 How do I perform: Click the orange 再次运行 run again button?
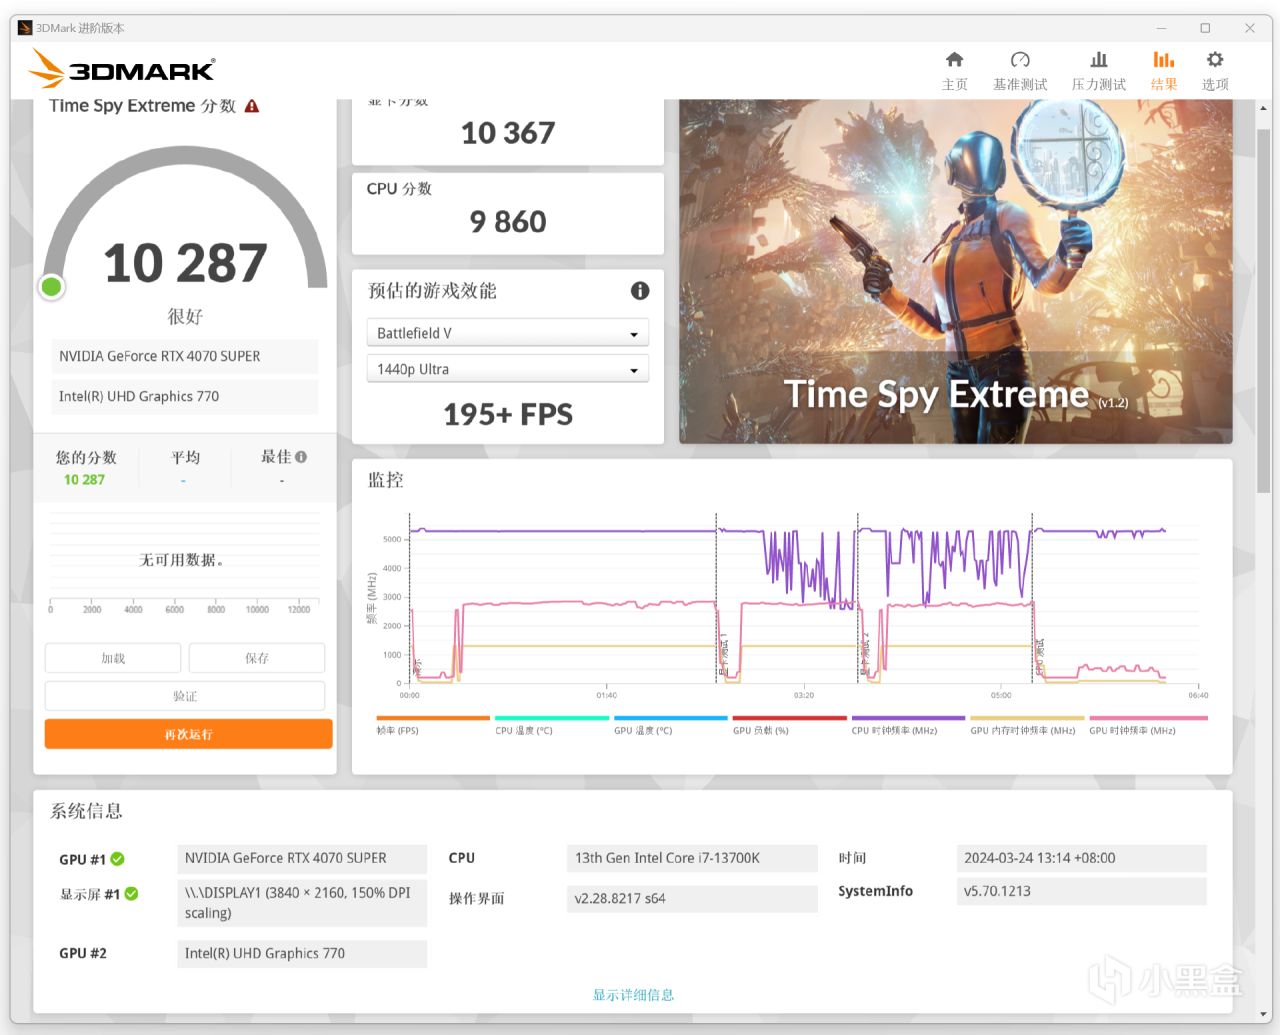(188, 734)
